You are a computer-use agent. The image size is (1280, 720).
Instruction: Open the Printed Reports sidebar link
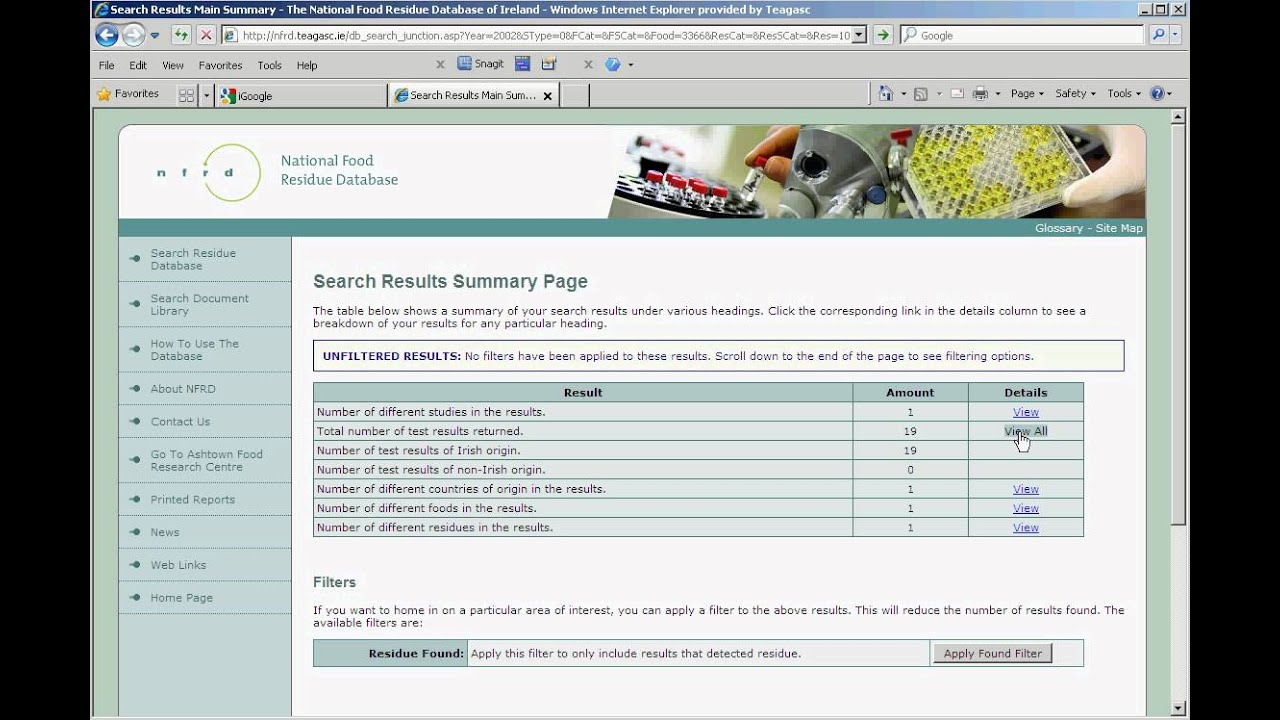(192, 500)
